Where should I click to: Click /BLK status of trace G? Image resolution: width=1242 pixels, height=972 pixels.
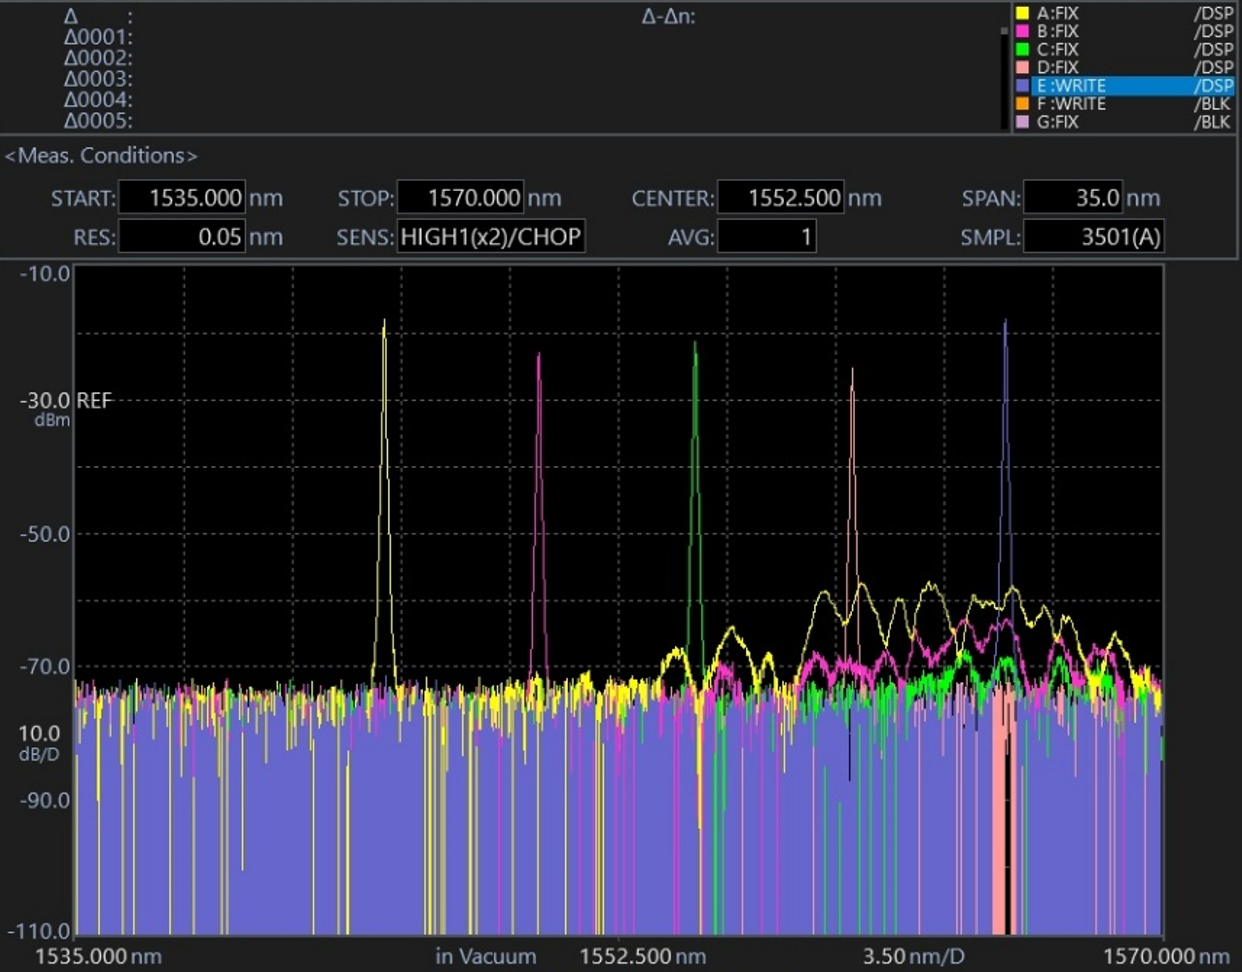(1214, 122)
